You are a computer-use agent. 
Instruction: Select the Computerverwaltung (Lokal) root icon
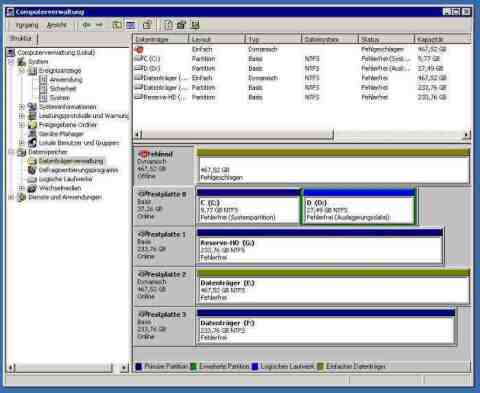pyautogui.click(x=11, y=53)
